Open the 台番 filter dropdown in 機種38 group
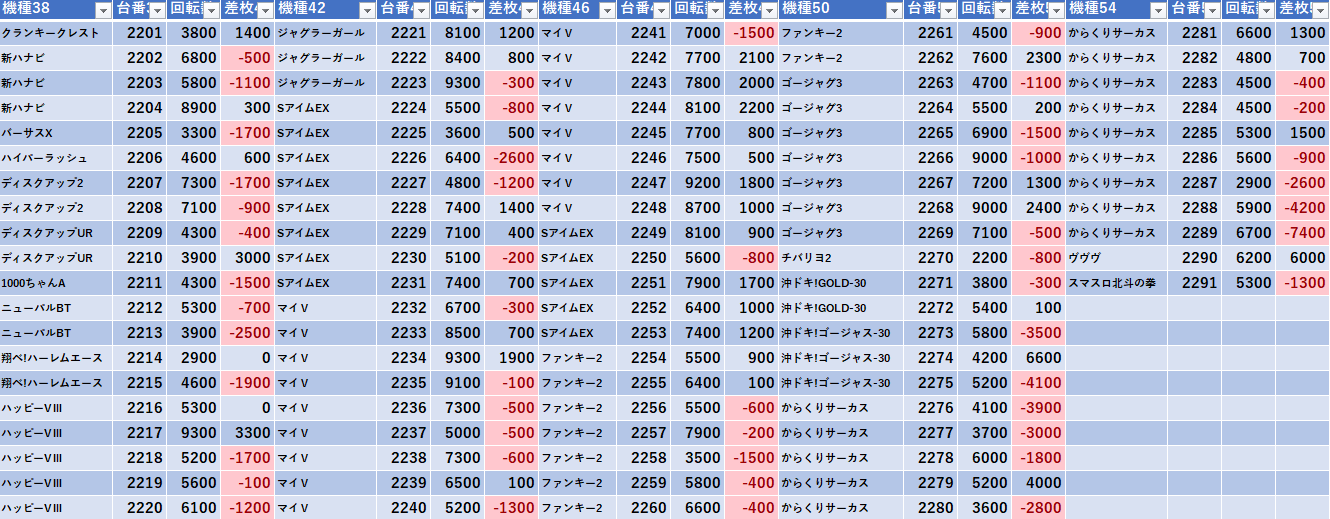The height and width of the screenshot is (519, 1330). [x=158, y=10]
